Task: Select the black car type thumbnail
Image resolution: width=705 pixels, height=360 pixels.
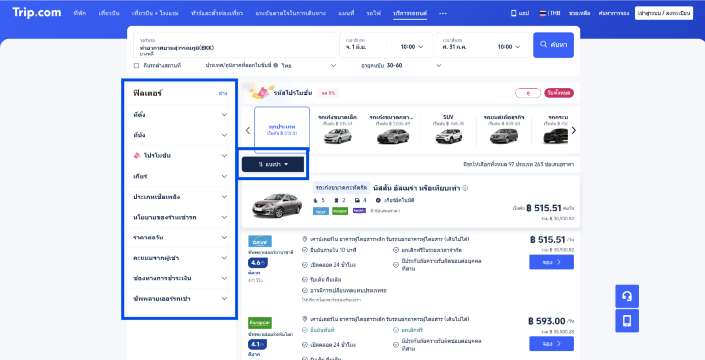Action: [555, 135]
